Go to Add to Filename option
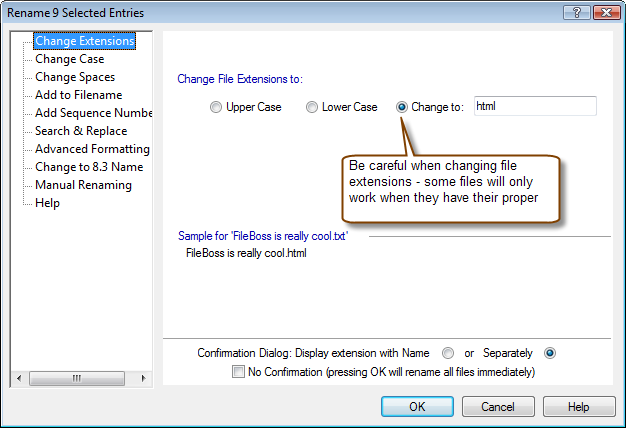626x428 pixels. [79, 95]
